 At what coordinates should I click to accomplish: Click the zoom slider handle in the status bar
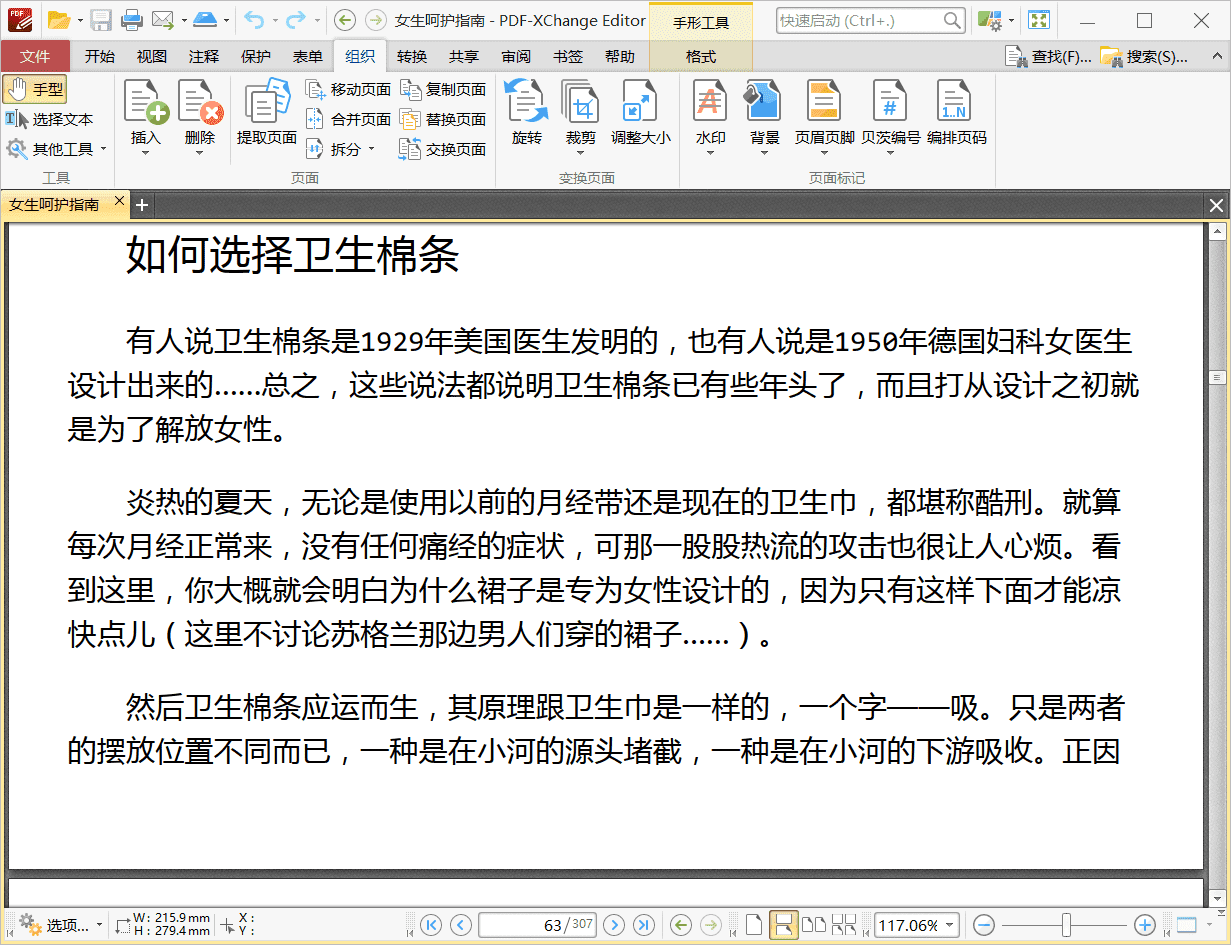point(1066,925)
